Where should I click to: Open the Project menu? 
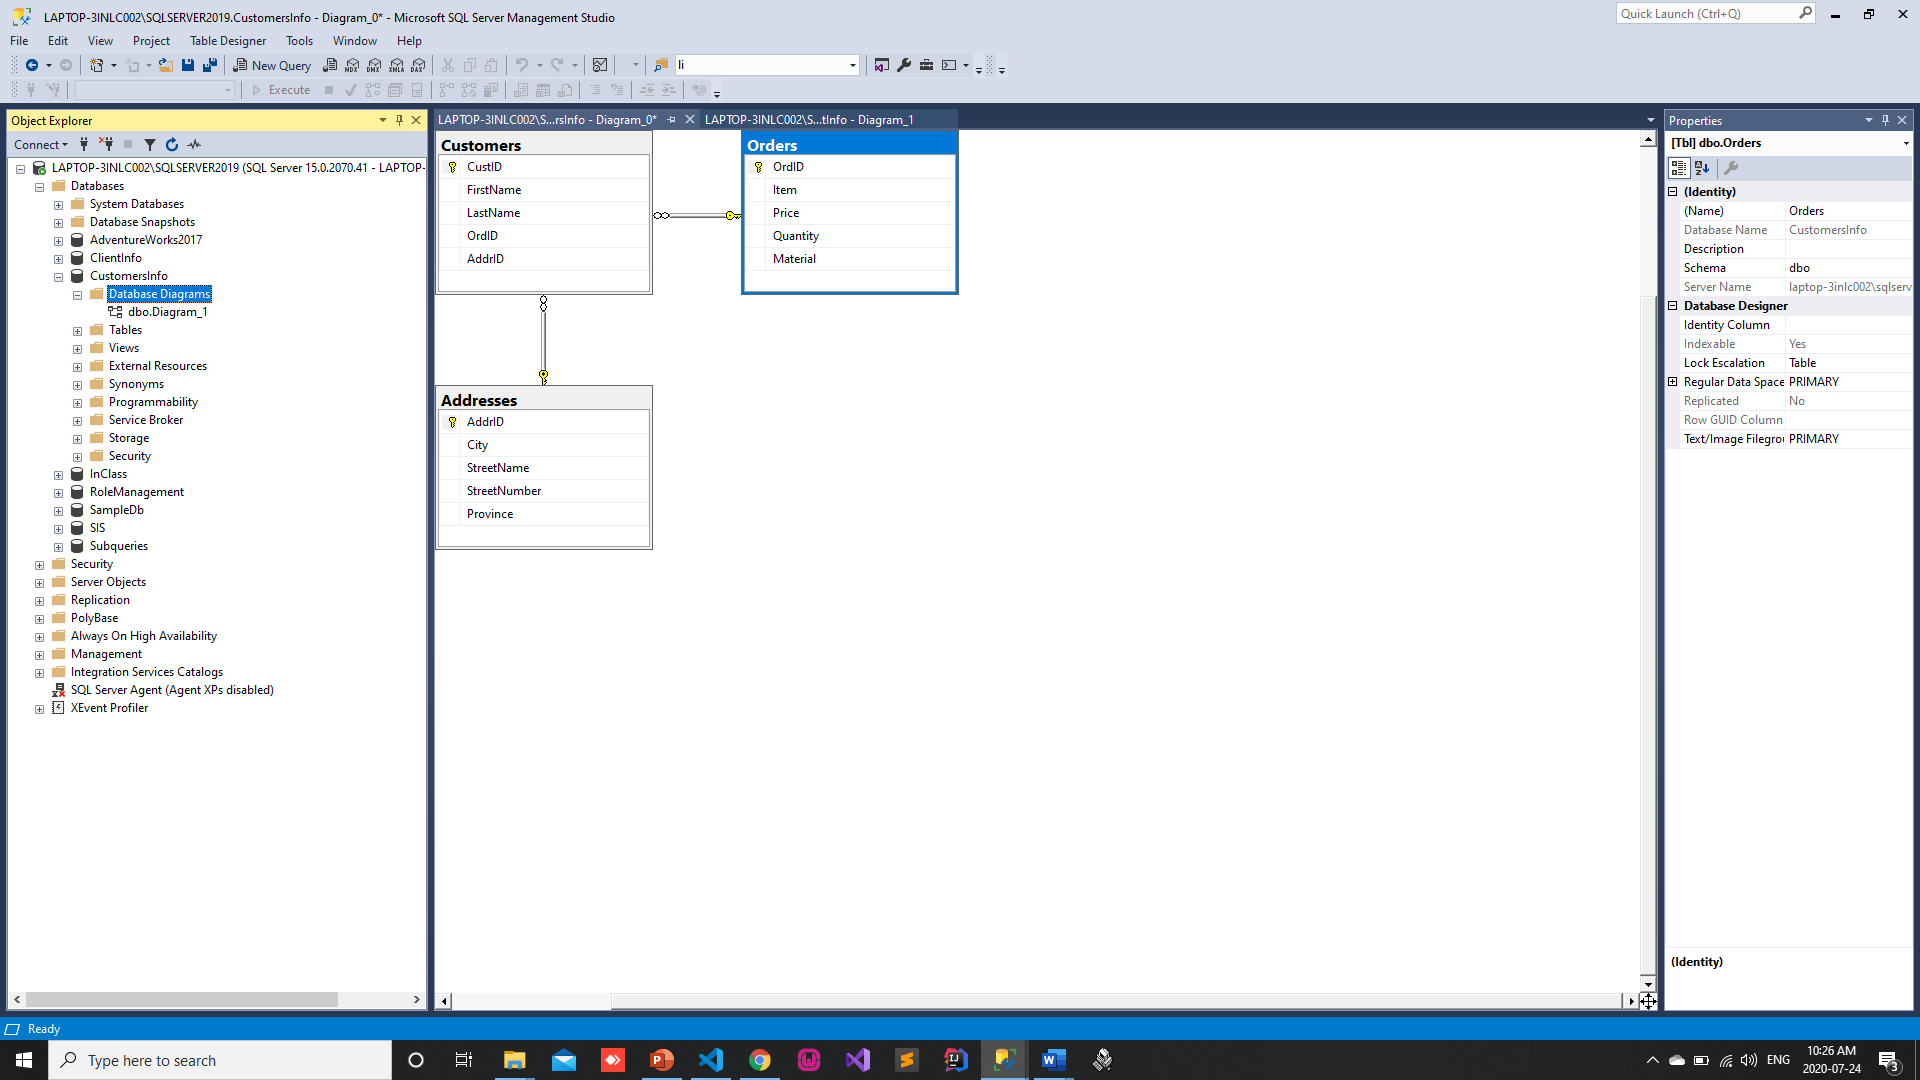(x=151, y=41)
